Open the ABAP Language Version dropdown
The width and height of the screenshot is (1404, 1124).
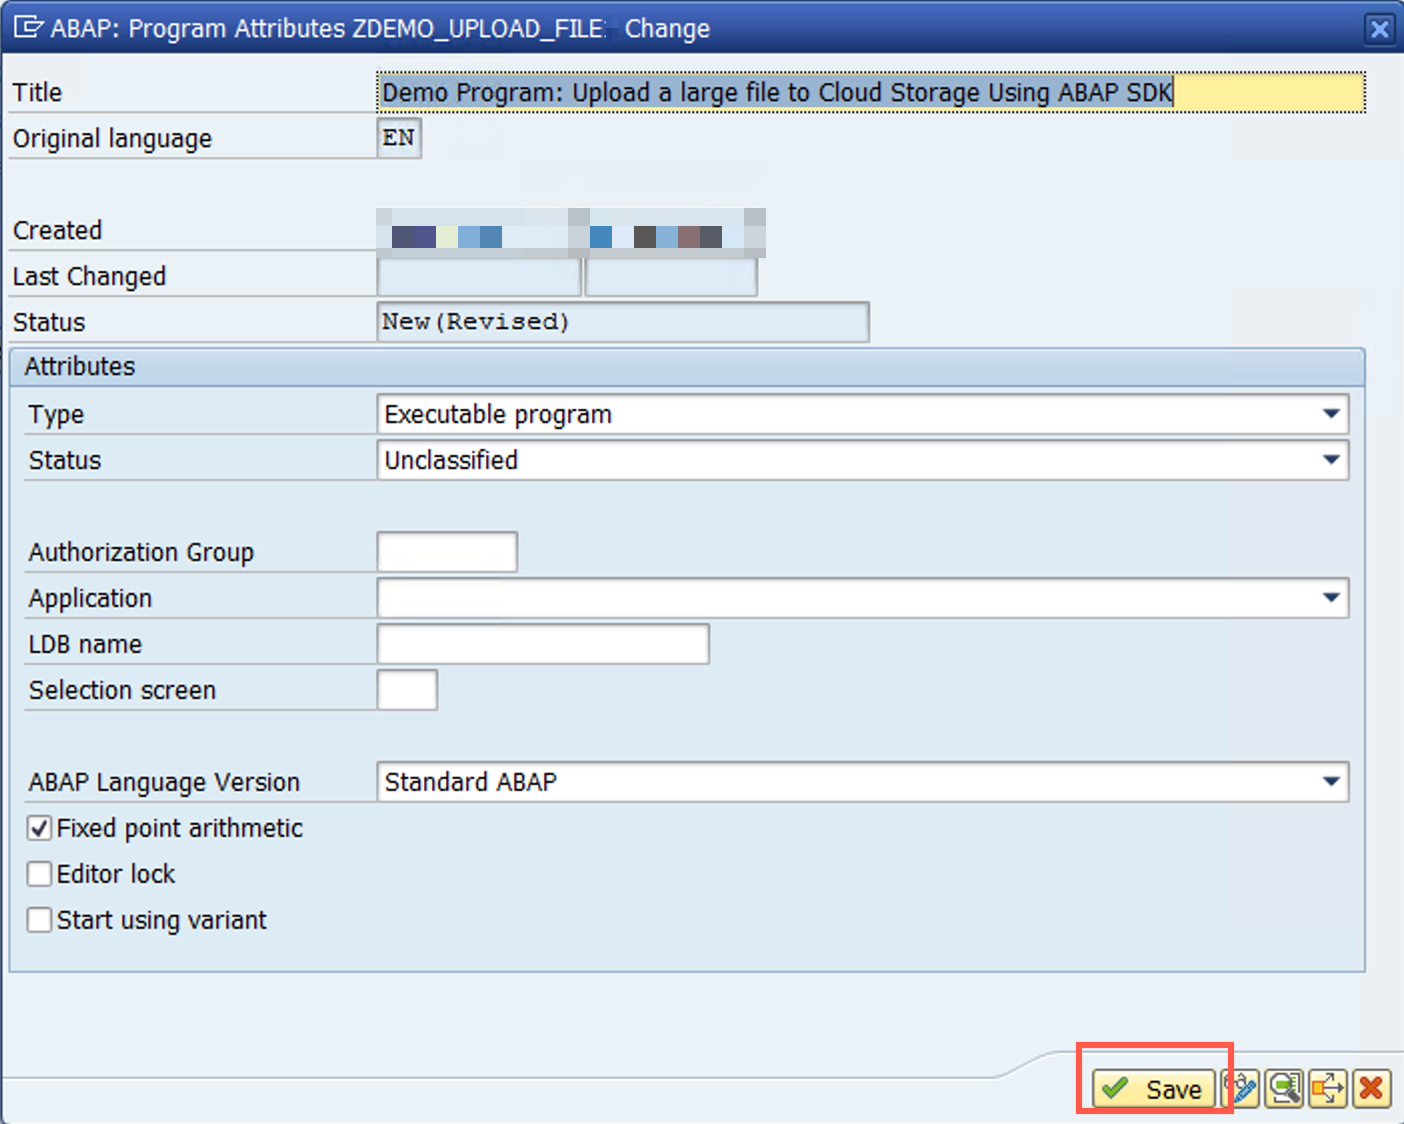pyautogui.click(x=1330, y=782)
